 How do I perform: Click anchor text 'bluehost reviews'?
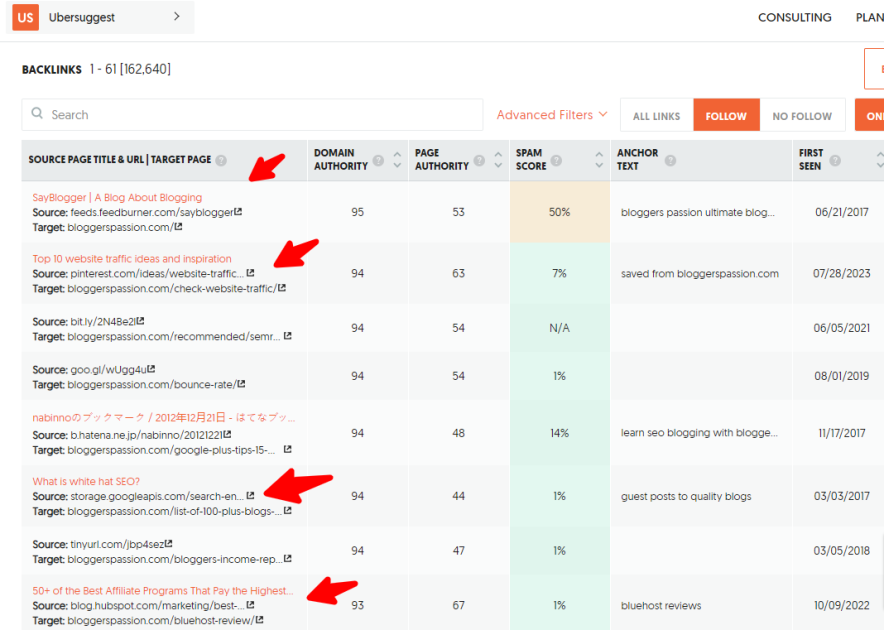pyautogui.click(x=661, y=606)
